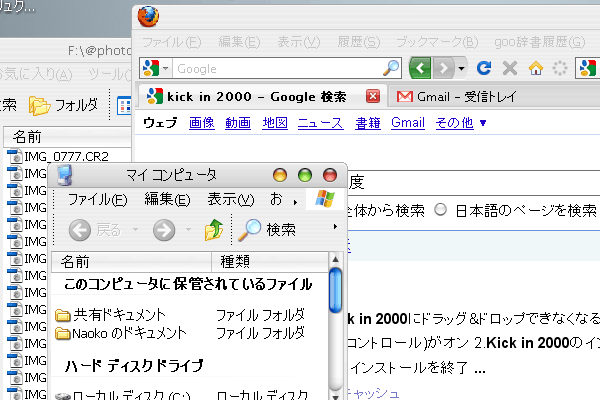600x400 pixels.
Task: Select Naoko のドキュメント row text
Action: pos(129,333)
